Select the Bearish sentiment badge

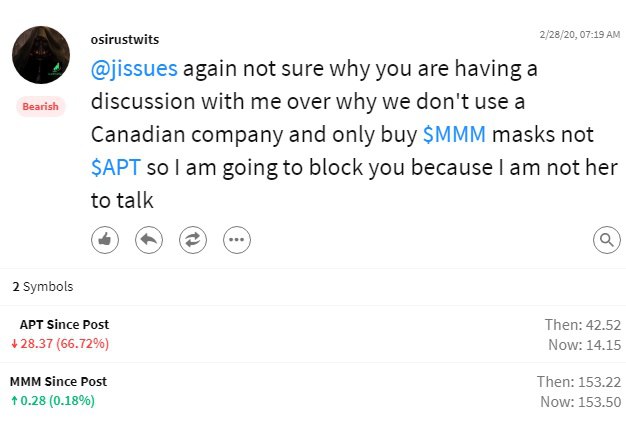pyautogui.click(x=40, y=107)
